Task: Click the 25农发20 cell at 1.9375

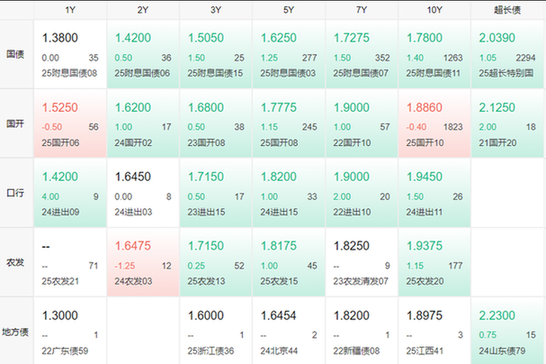Action: [434, 262]
